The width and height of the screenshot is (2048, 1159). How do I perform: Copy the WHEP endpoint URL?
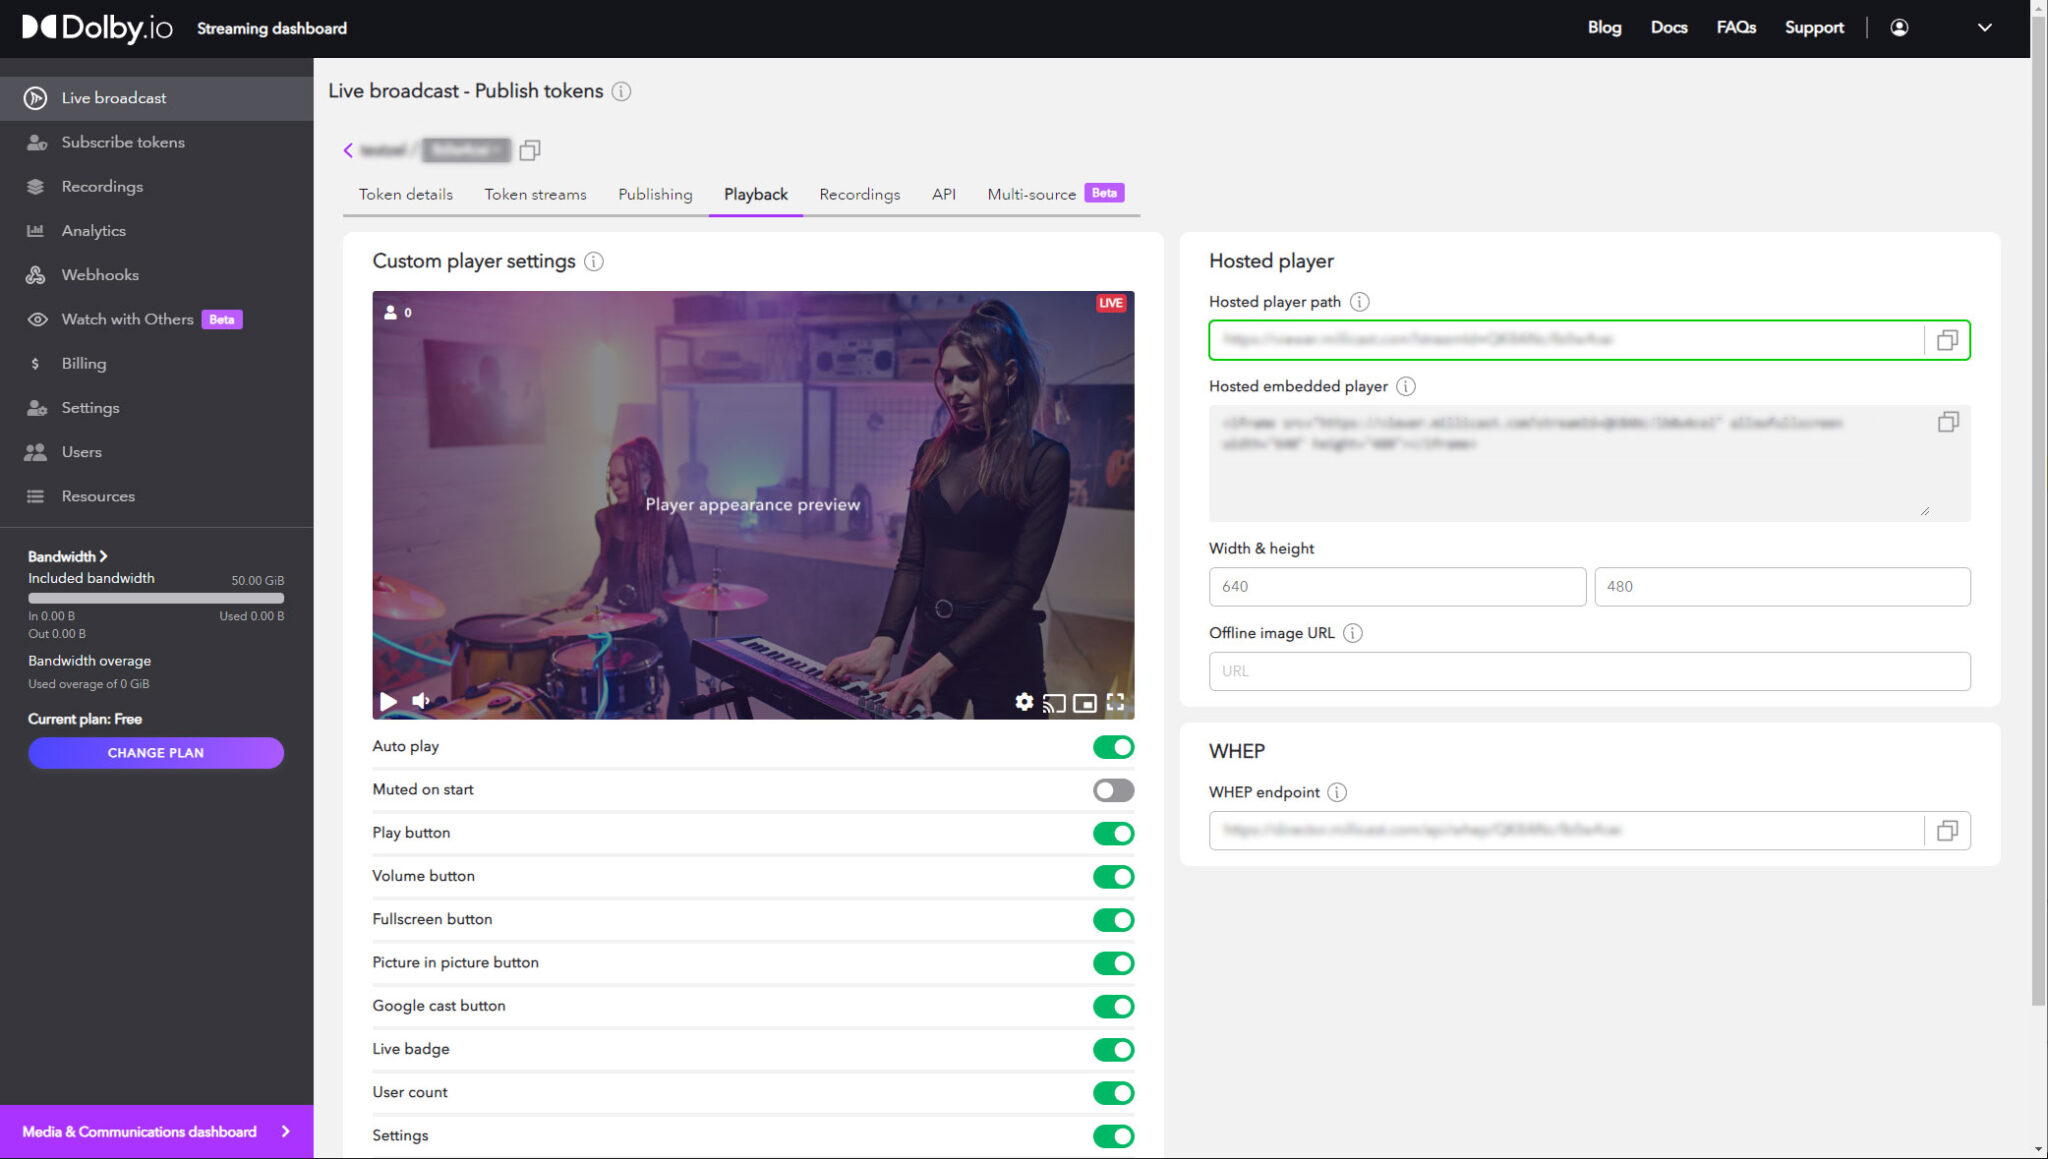pyautogui.click(x=1946, y=830)
